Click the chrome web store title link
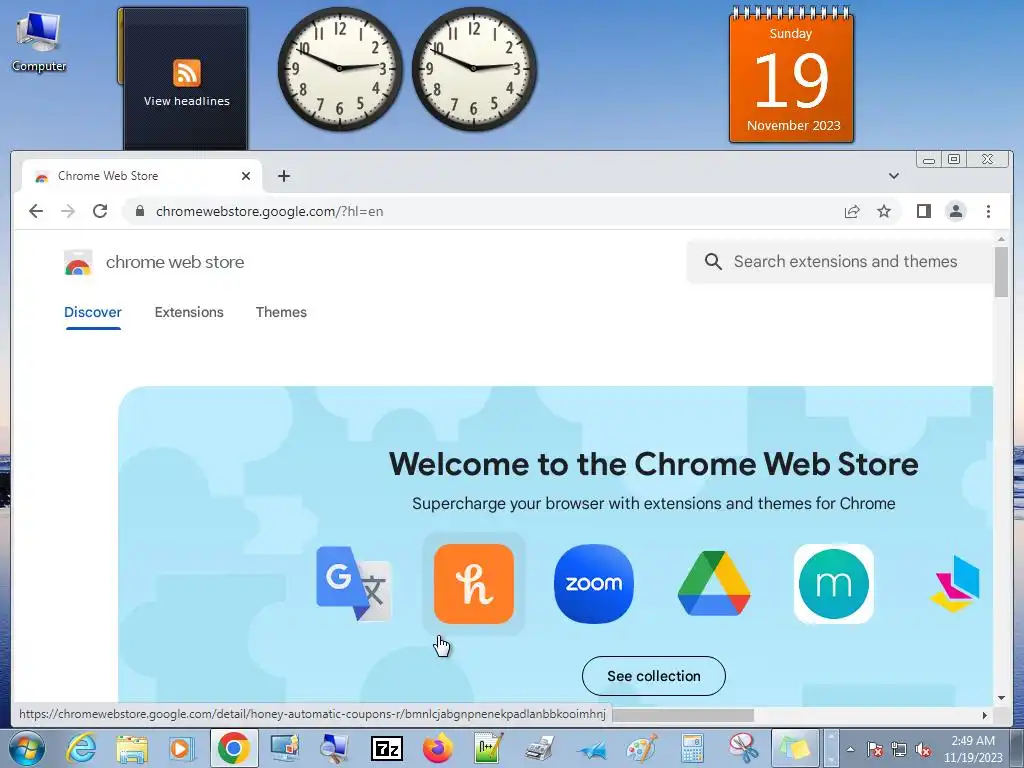1024x768 pixels. coord(175,262)
